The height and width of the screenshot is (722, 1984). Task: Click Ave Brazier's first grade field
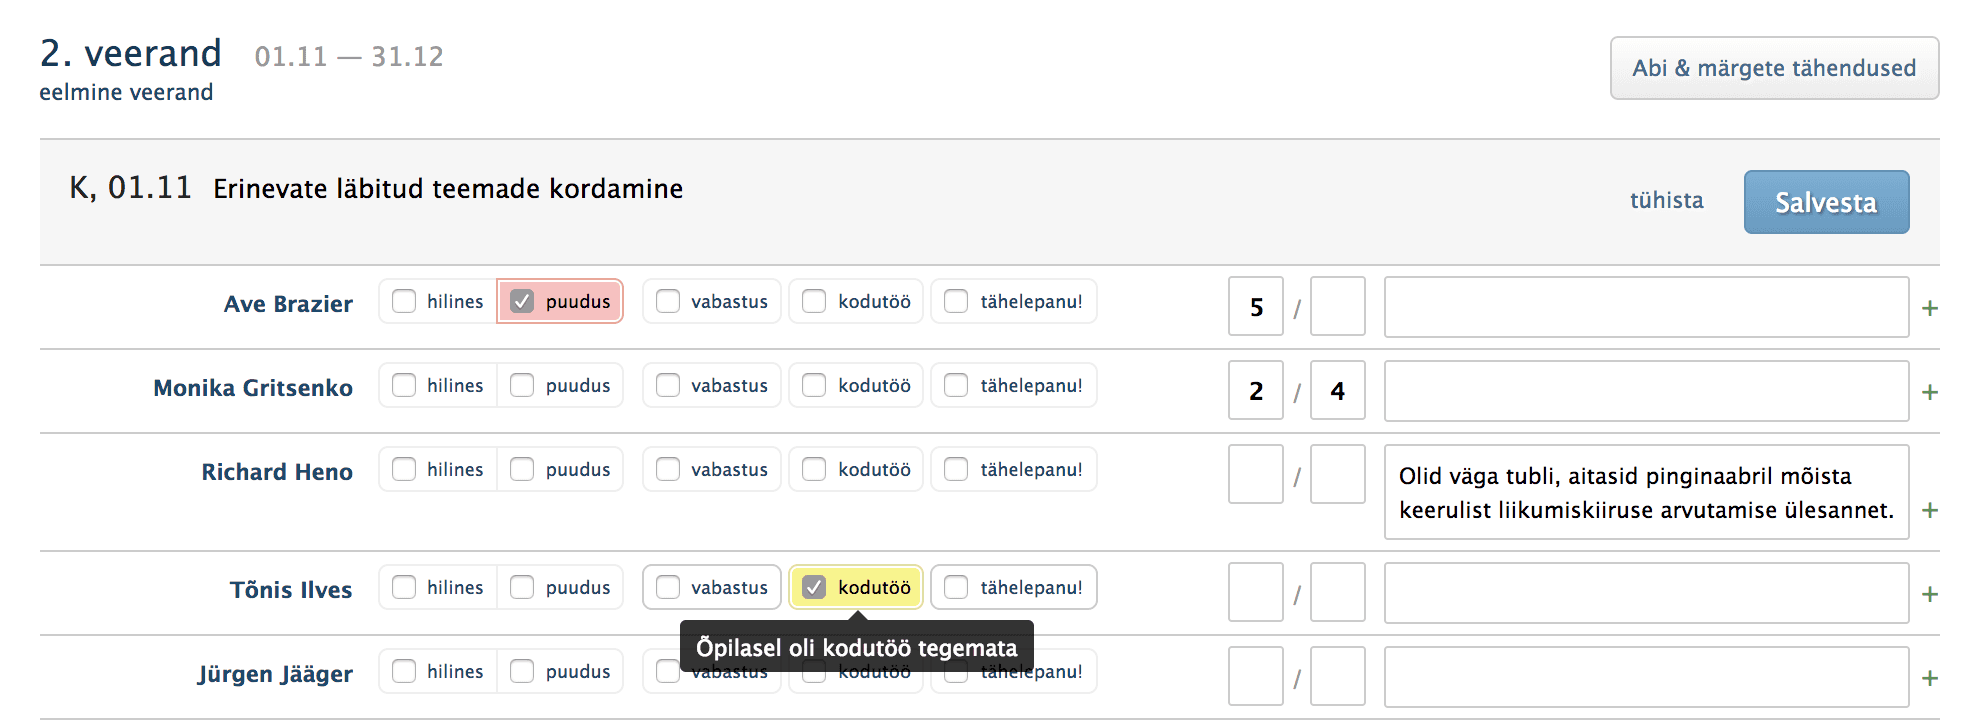[1256, 306]
